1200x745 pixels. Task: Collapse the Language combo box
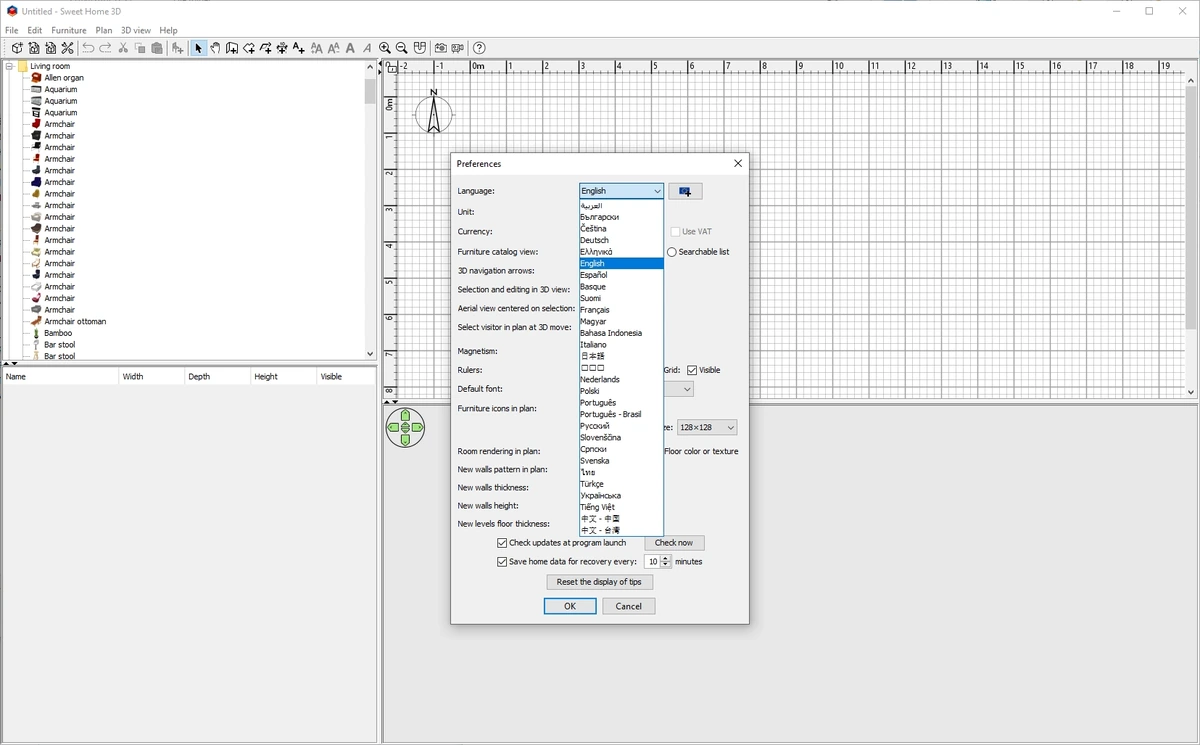[x=621, y=191]
